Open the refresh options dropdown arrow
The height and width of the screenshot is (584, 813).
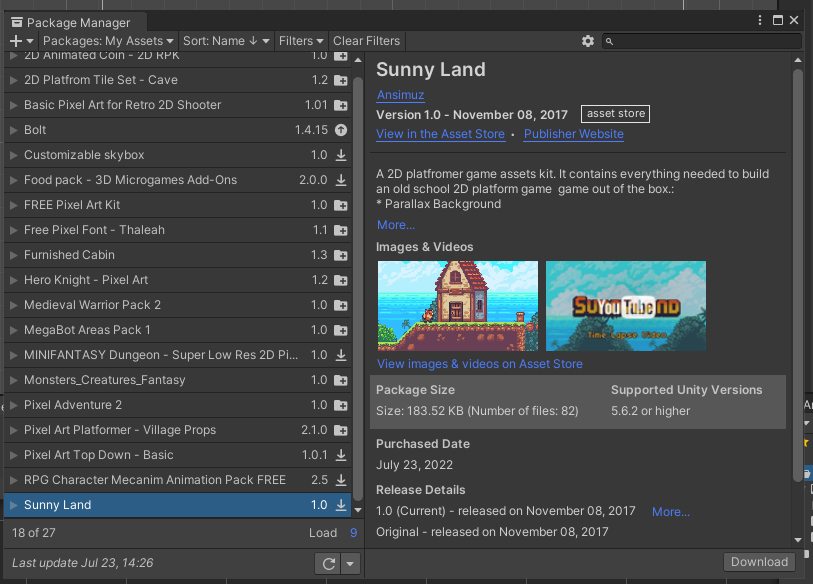[x=350, y=564]
